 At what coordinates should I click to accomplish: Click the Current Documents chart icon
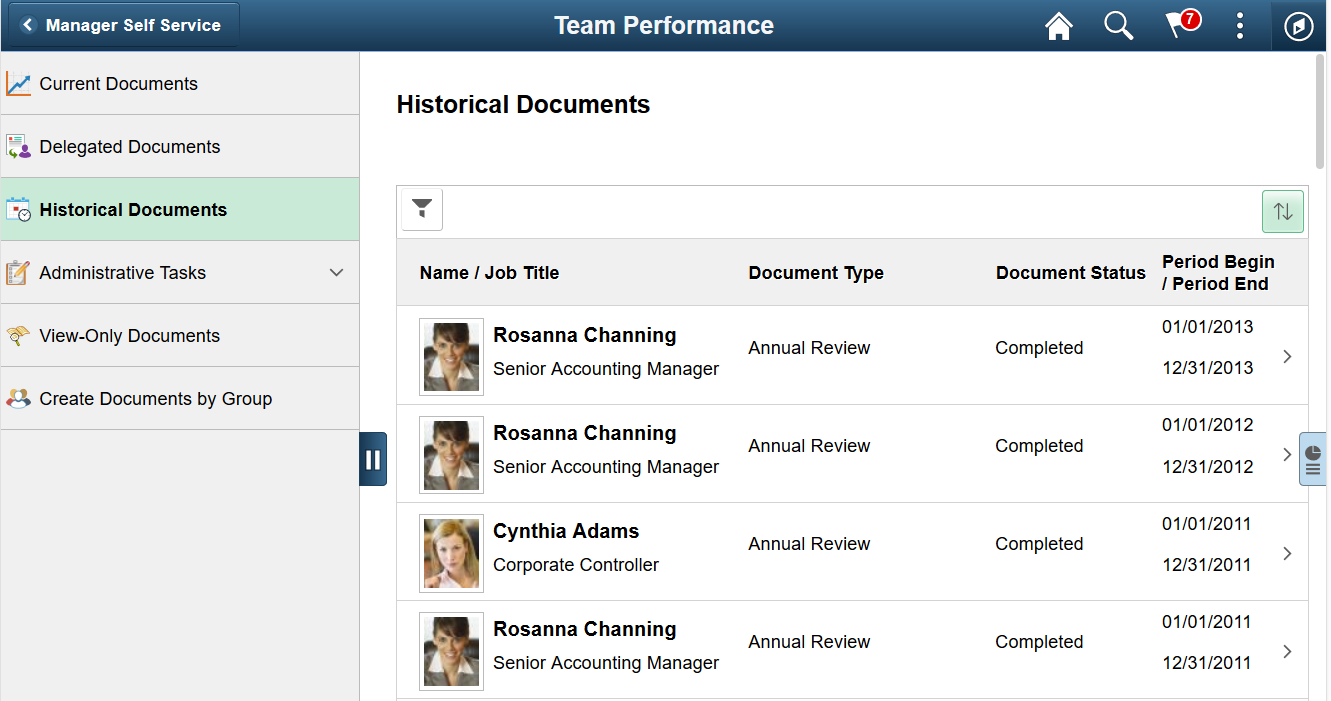[x=18, y=84]
